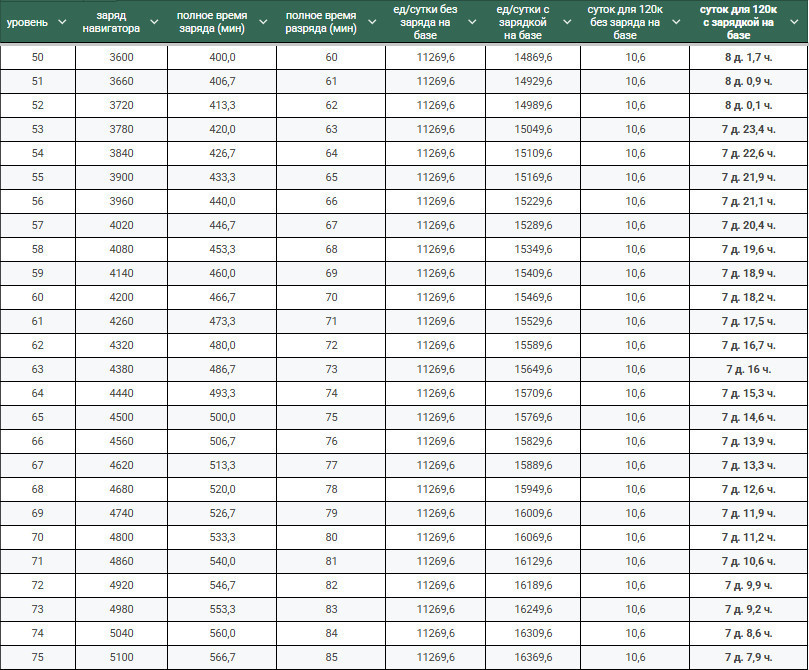Select cell with charge value 3600
This screenshot has height=670, width=809.
(x=121, y=57)
